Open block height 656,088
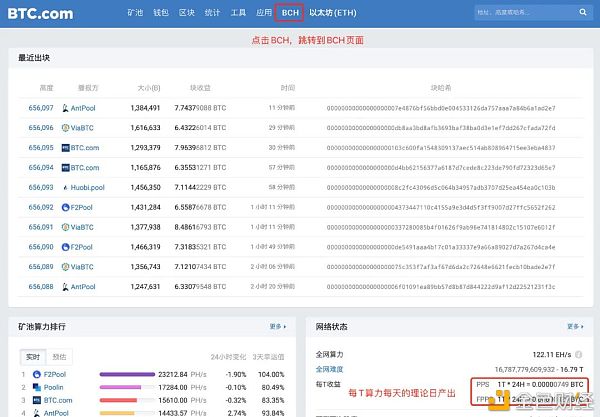The height and width of the screenshot is (417, 600). pos(41,287)
